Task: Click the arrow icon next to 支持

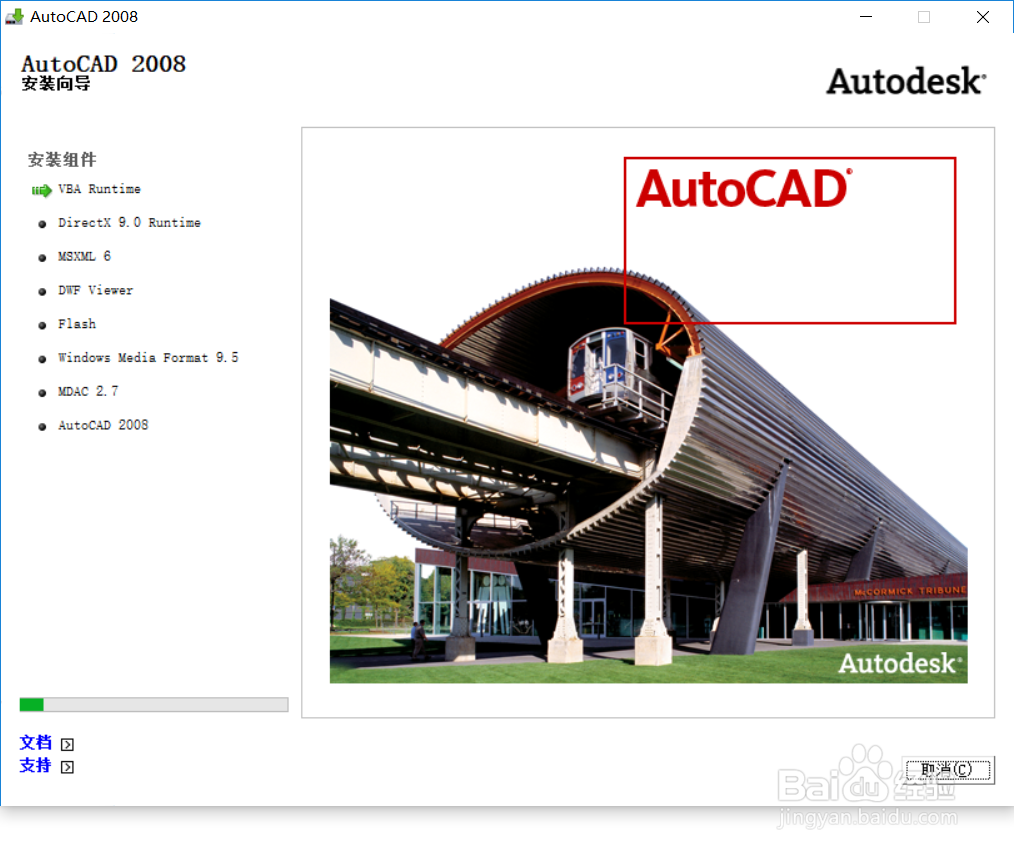Action: 67,767
